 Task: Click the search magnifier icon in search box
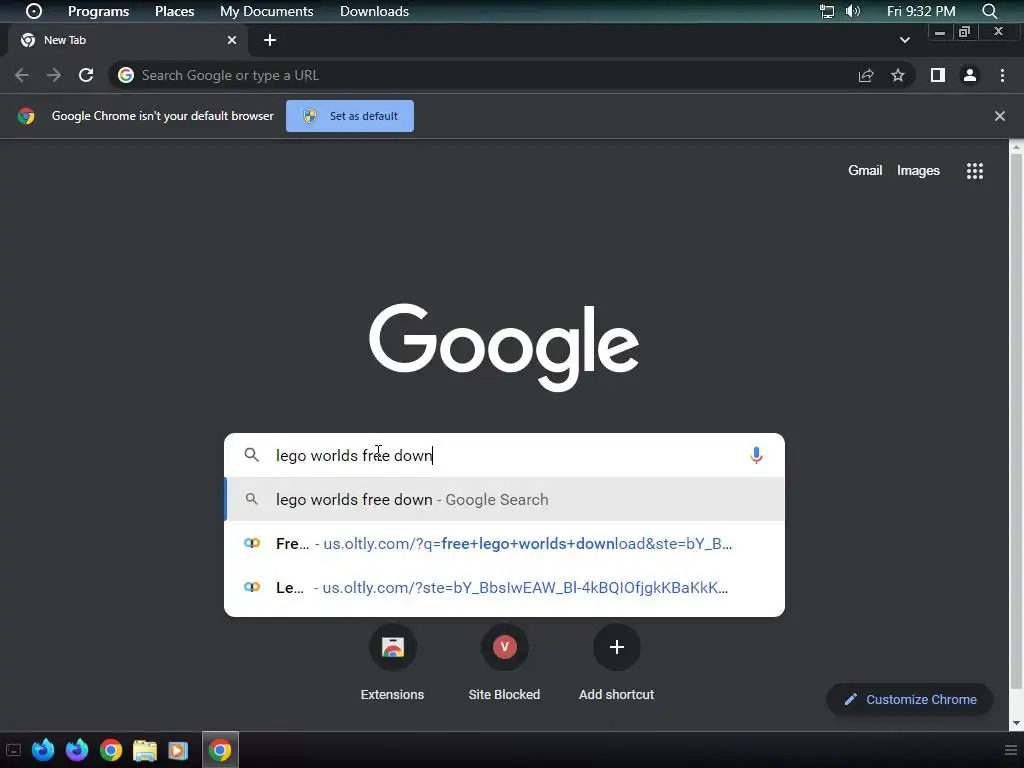[x=251, y=455]
